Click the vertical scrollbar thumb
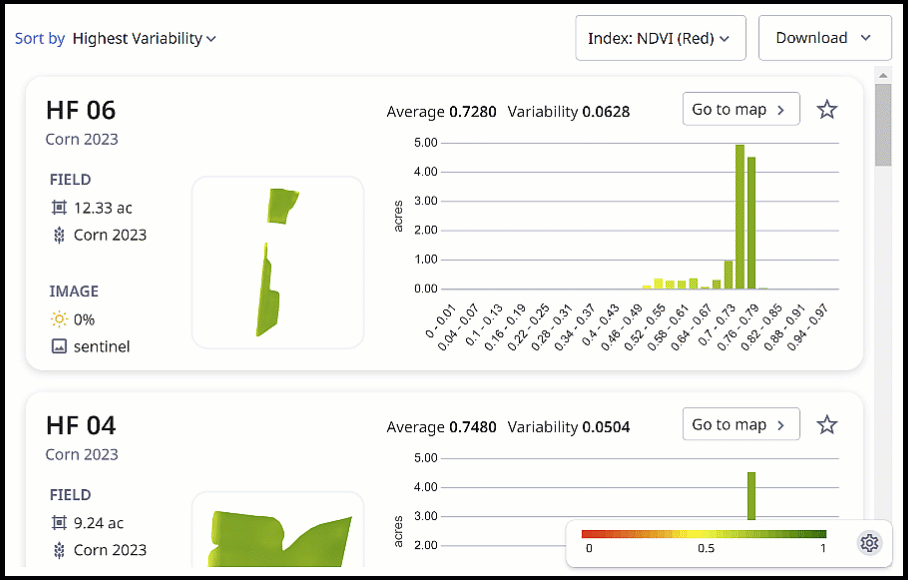Screen dimensions: 908x580 (x=882, y=125)
